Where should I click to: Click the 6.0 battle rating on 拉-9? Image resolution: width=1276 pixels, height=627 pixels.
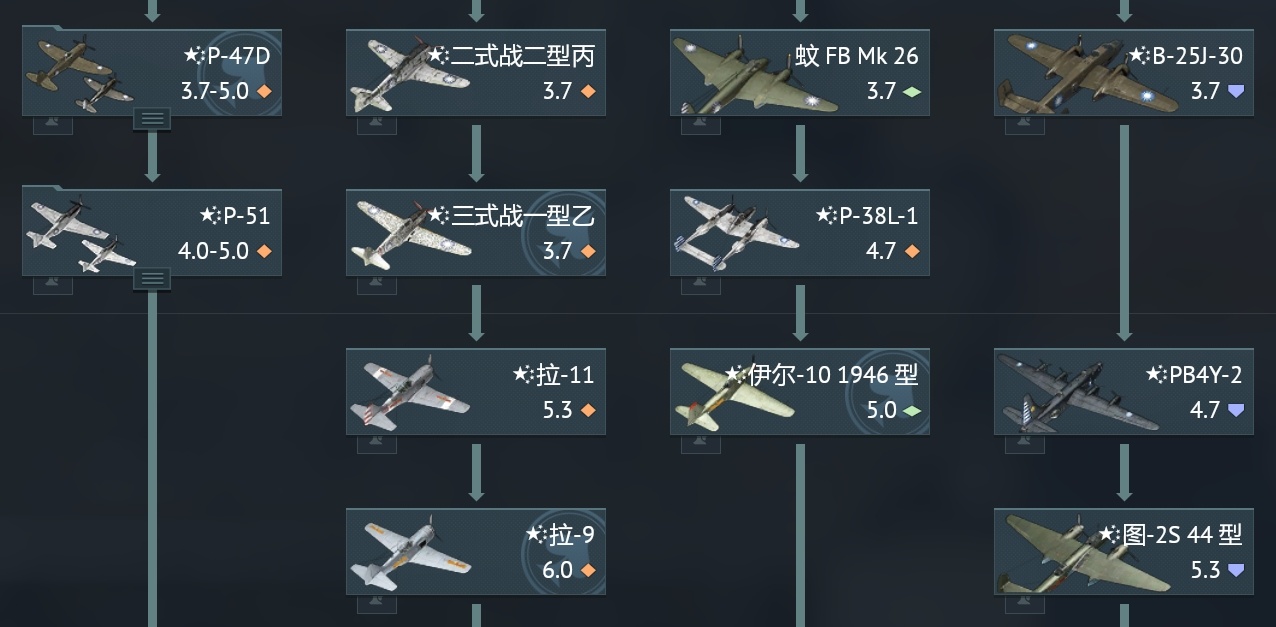[557, 570]
